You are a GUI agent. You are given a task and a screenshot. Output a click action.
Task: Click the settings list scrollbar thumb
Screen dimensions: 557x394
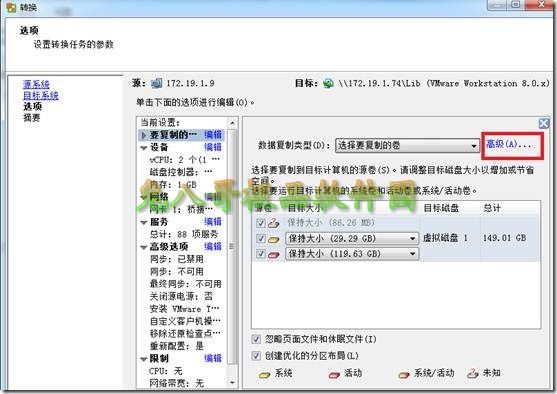pos(232,246)
